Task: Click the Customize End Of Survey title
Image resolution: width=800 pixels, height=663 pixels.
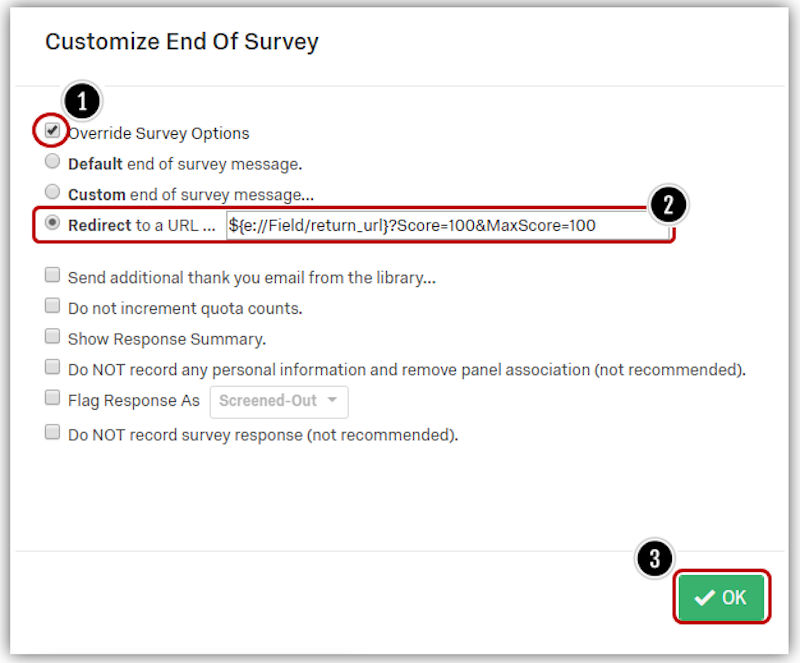Action: coord(181,42)
